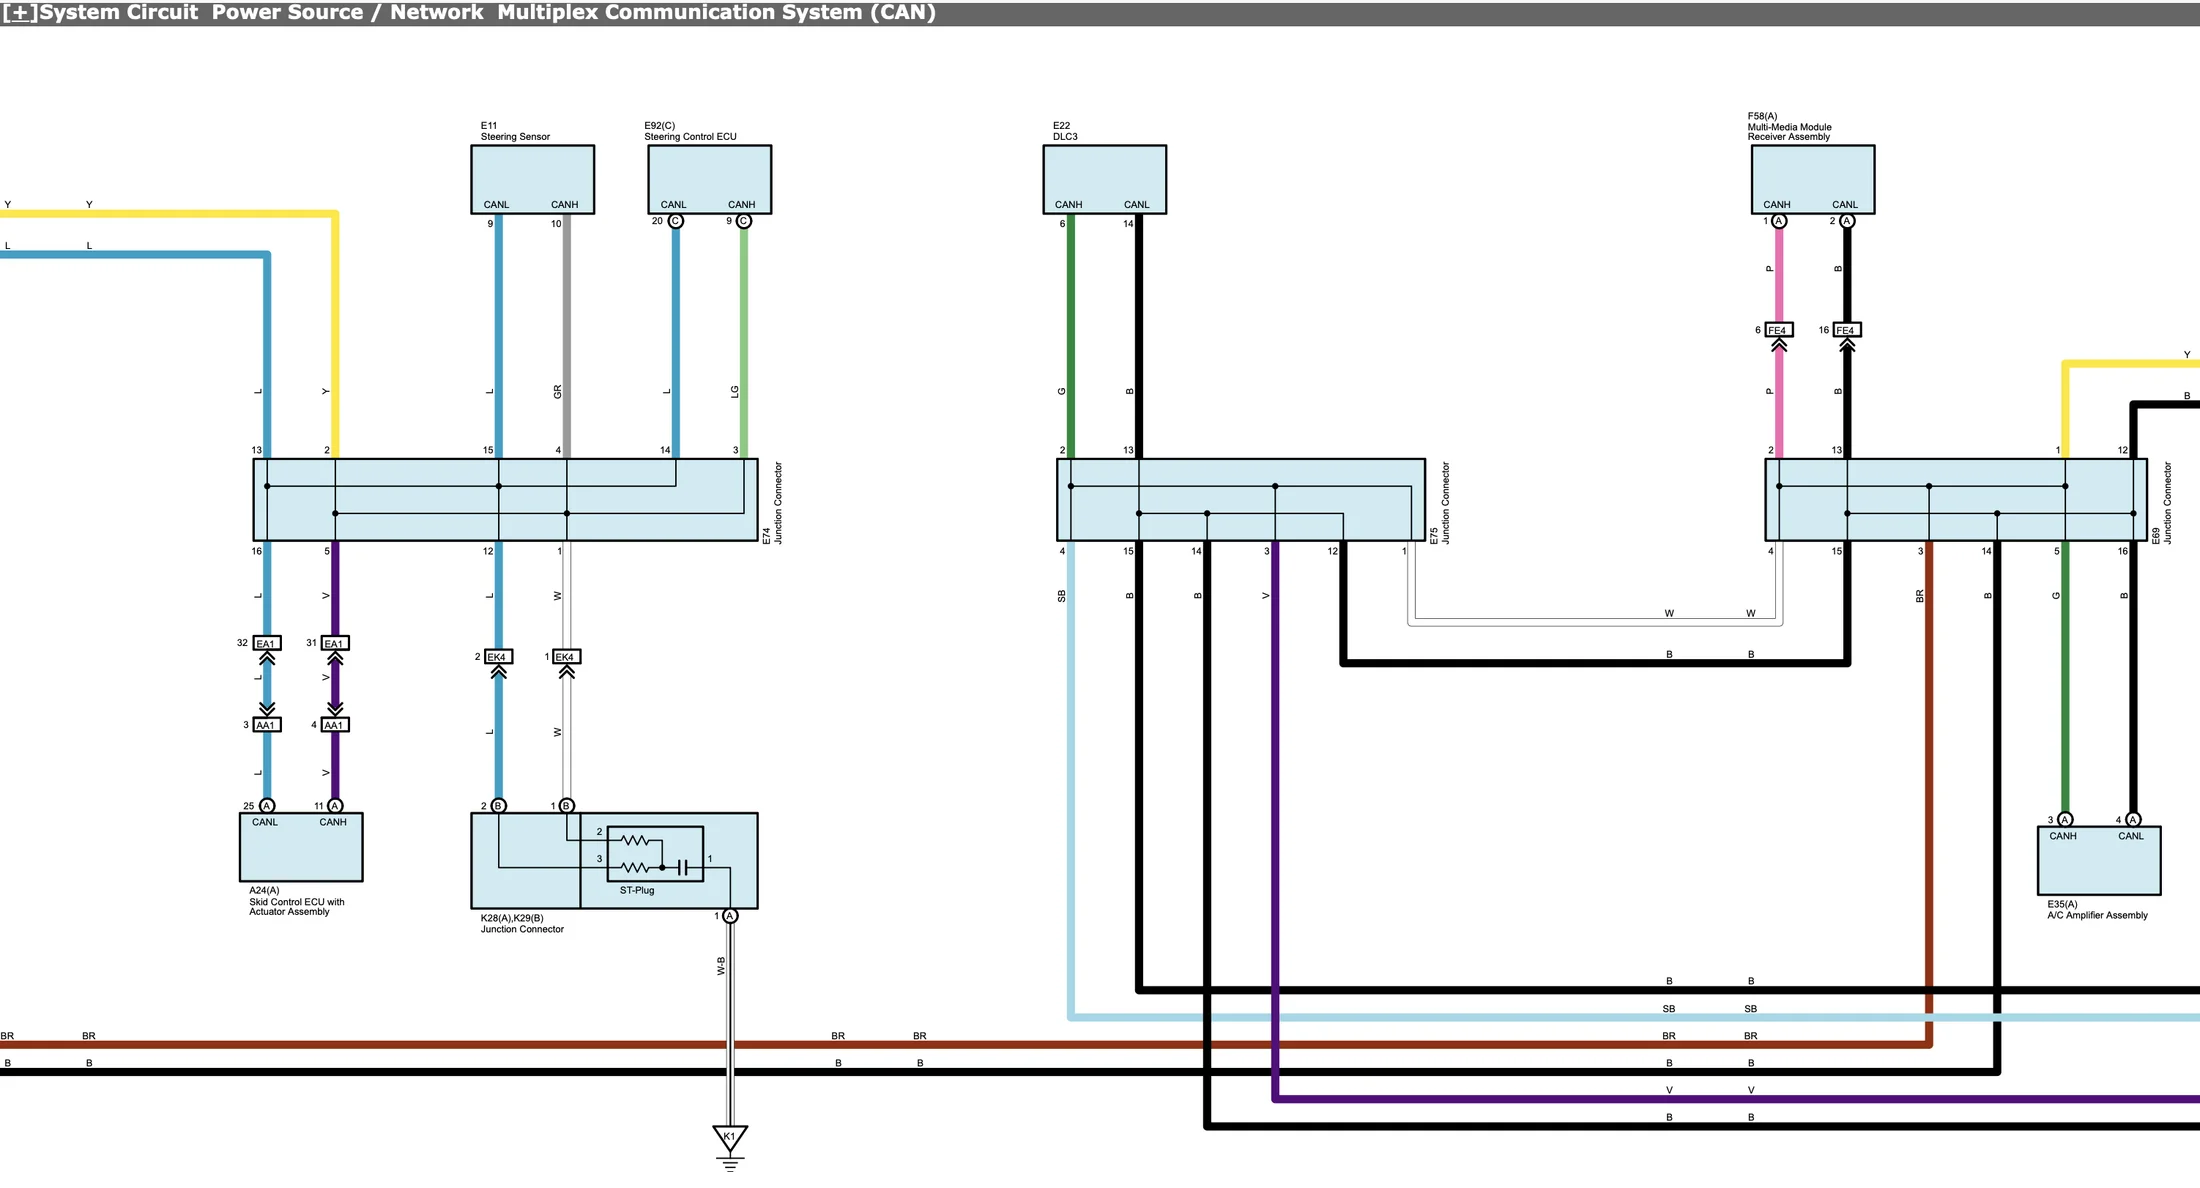Viewport: 2200px width, 1188px height.
Task: Click circled A terminal at Skid Control pin 11
Action: [335, 806]
